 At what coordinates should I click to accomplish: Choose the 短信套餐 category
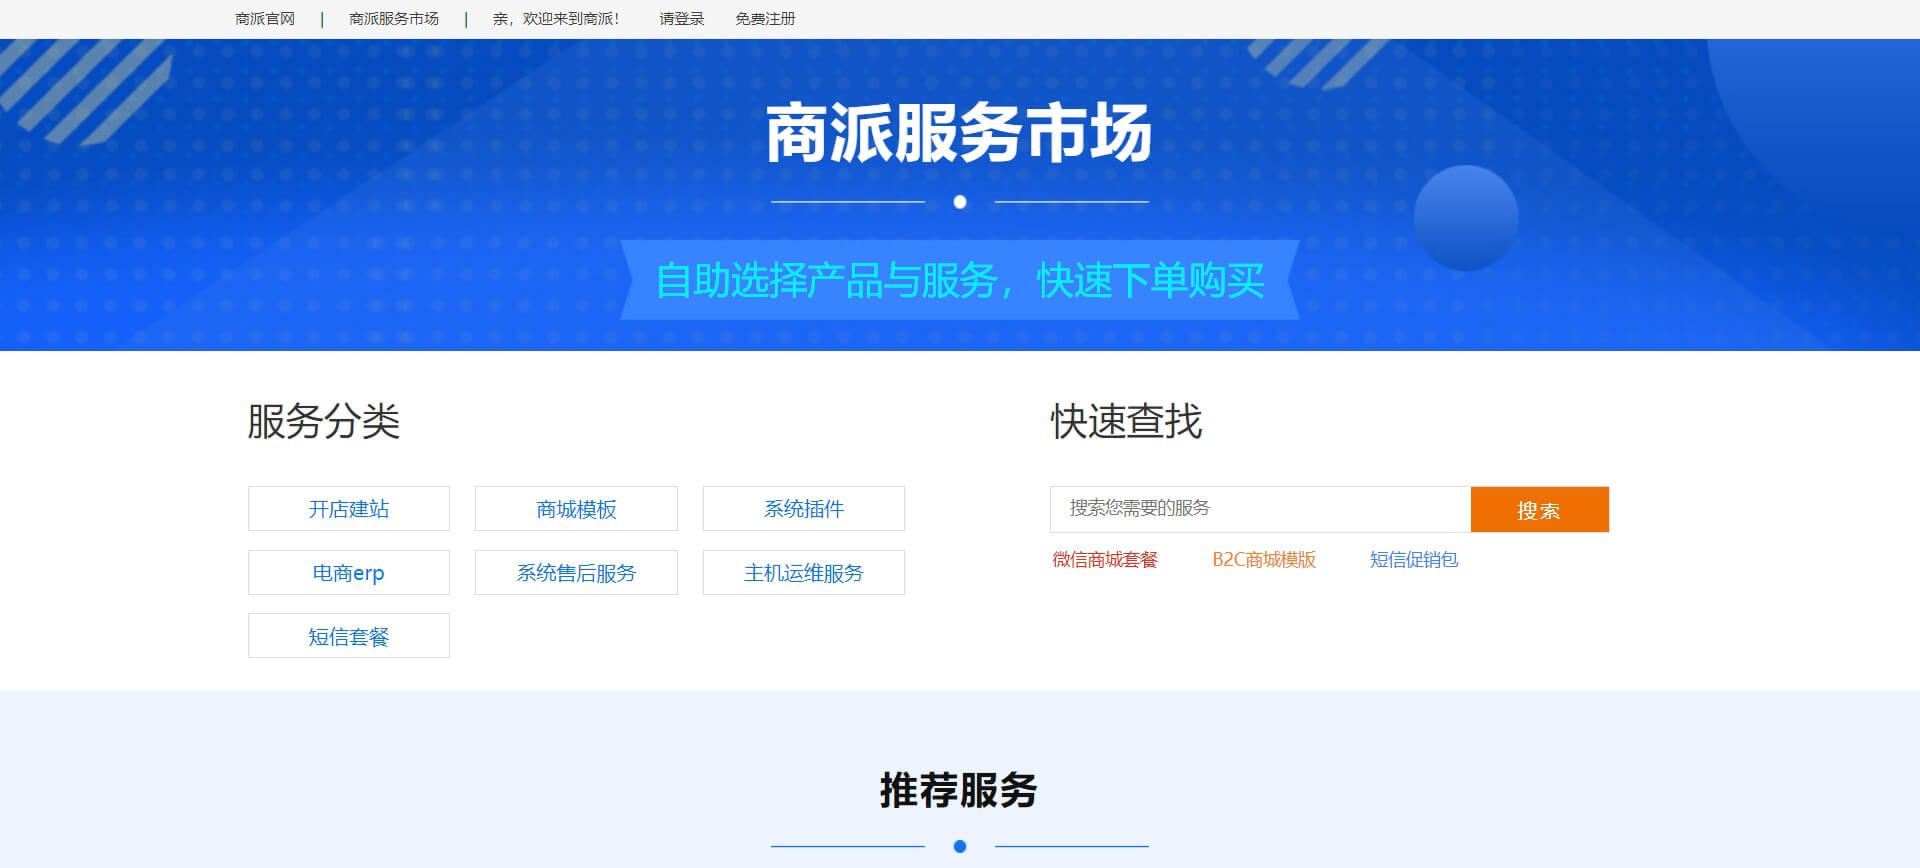click(349, 636)
